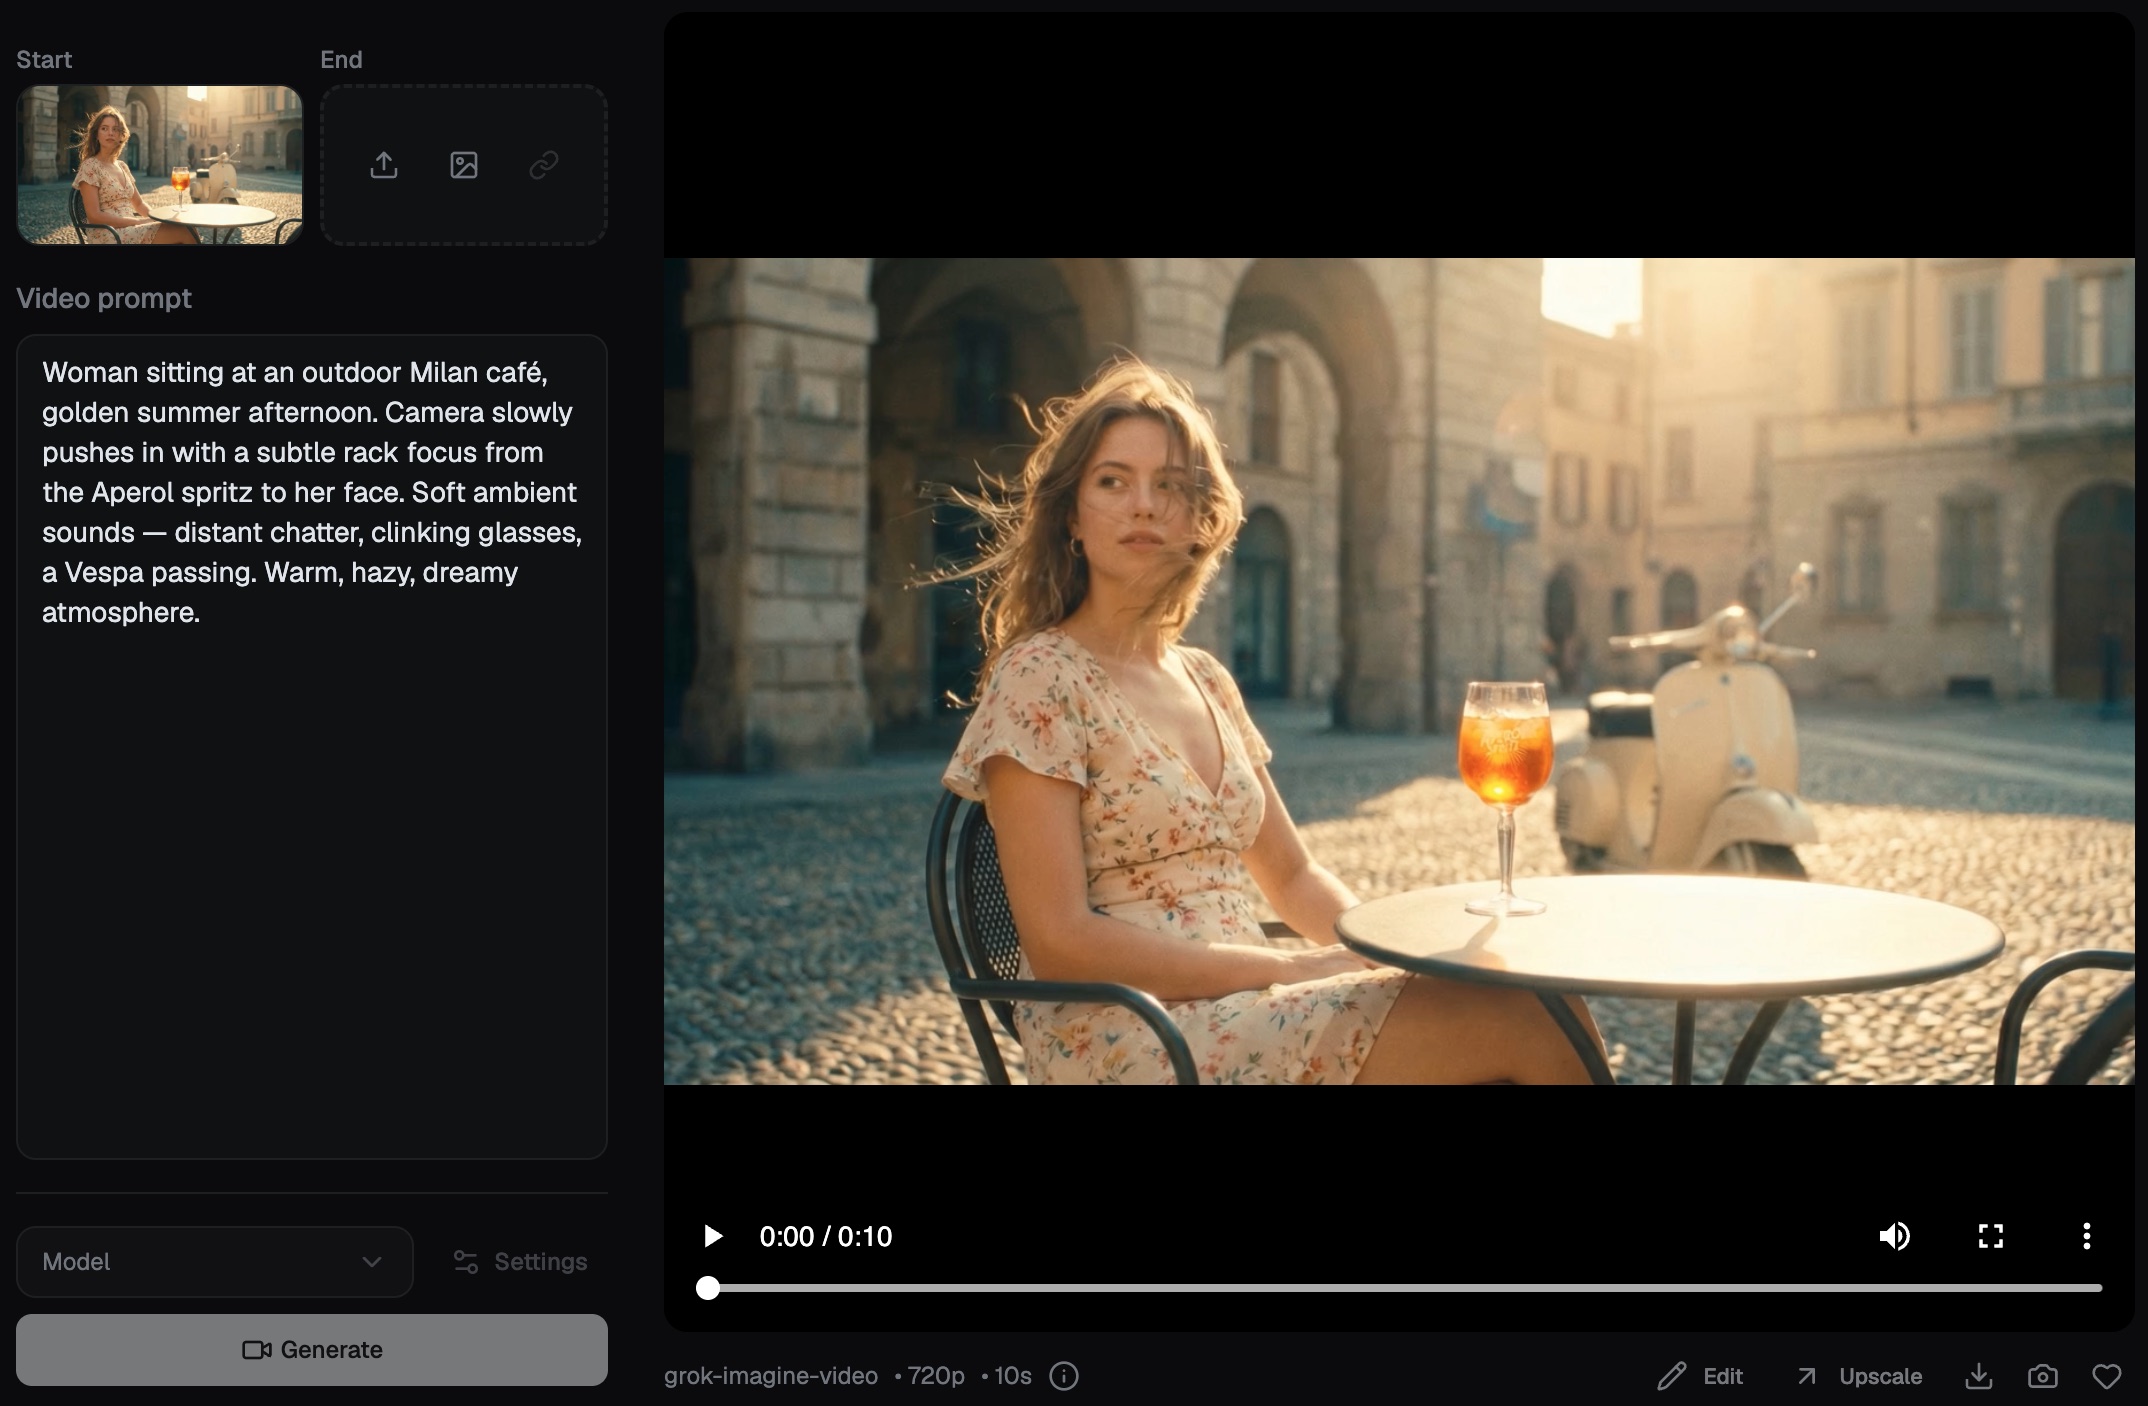Click the upload icon in End frame box

pos(384,165)
